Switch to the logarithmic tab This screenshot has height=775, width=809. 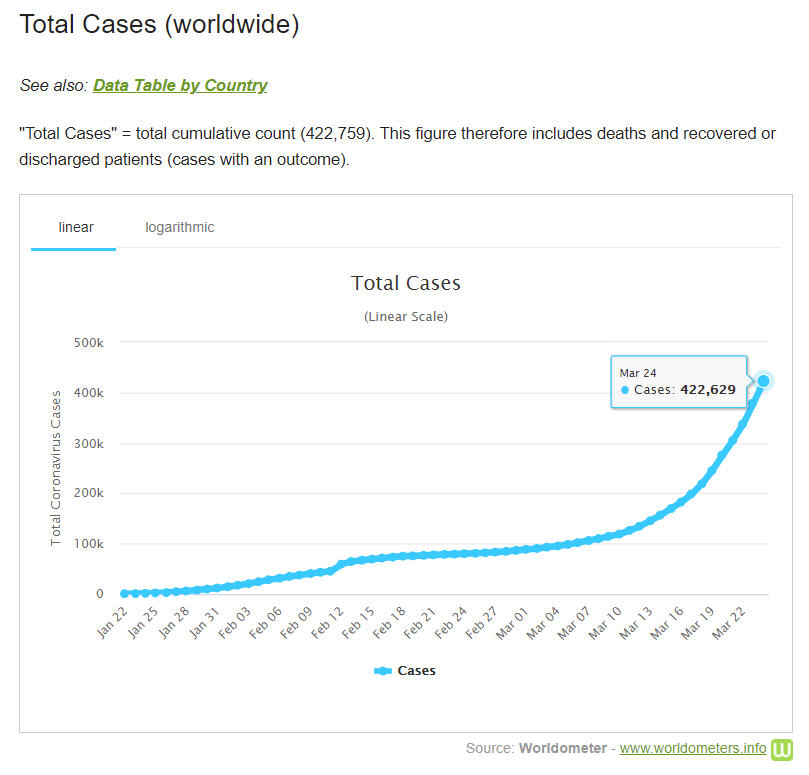tap(180, 227)
